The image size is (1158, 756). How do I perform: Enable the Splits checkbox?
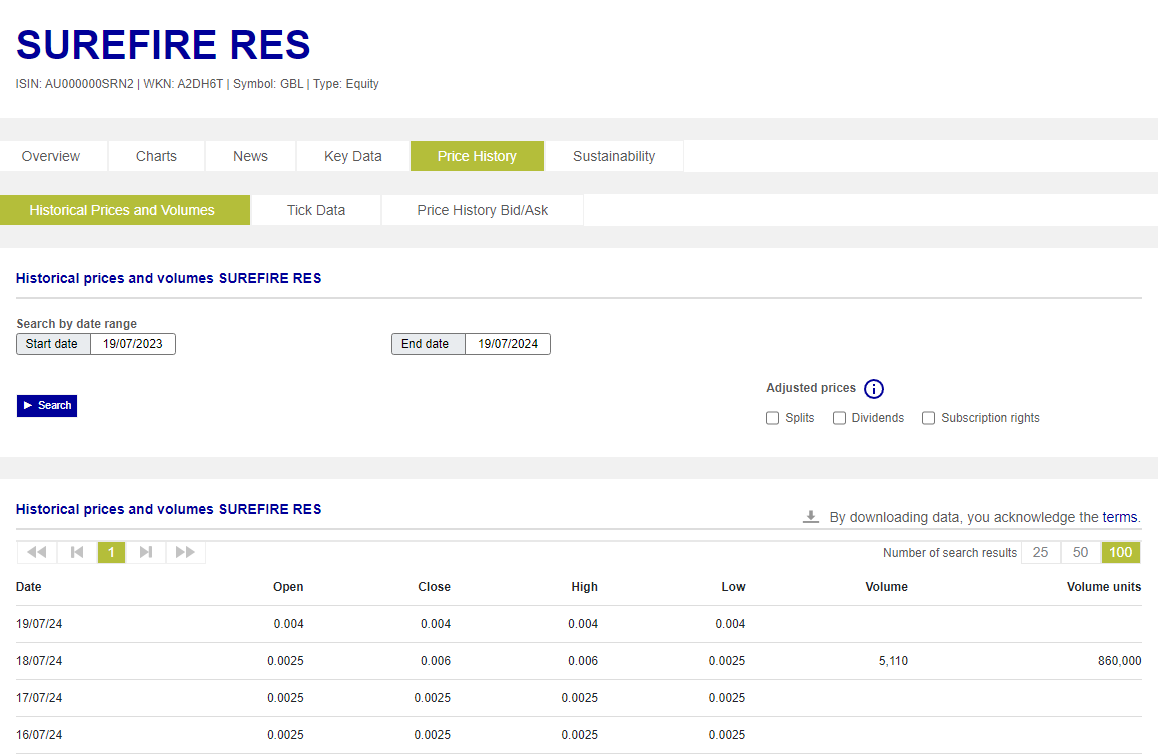point(772,418)
